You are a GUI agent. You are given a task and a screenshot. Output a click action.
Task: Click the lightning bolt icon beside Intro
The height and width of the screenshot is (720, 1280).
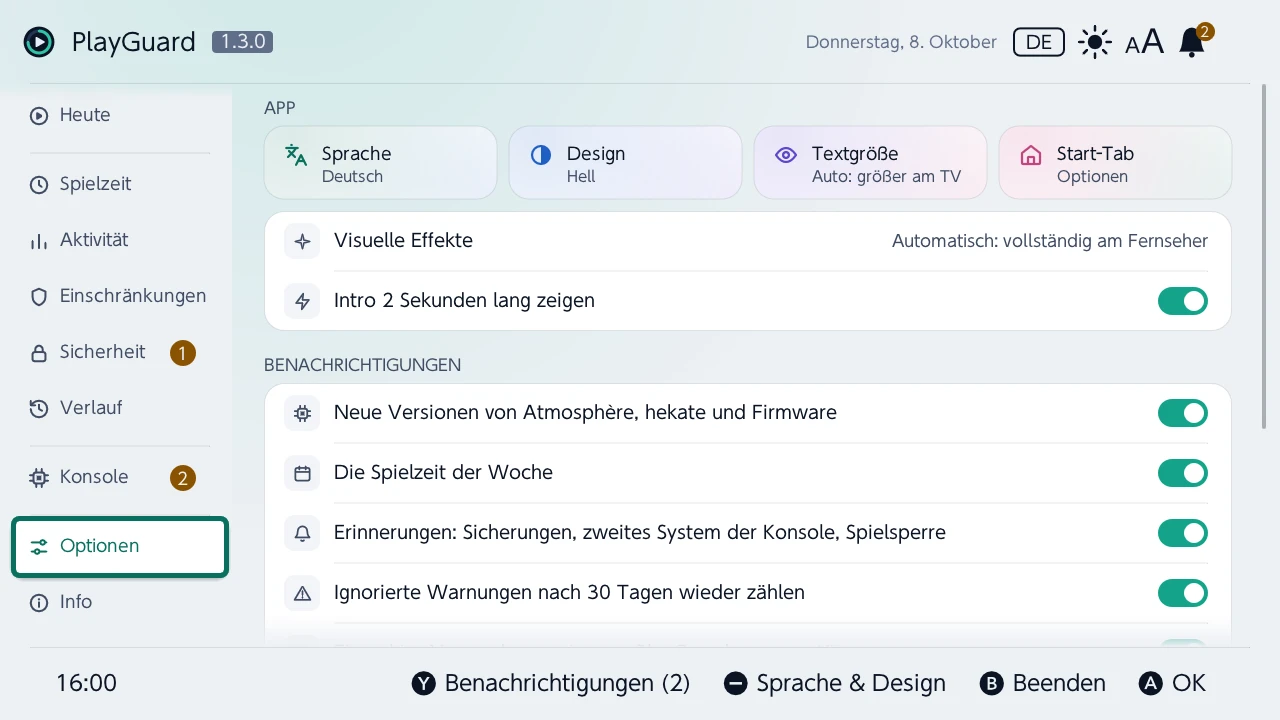pyautogui.click(x=303, y=301)
